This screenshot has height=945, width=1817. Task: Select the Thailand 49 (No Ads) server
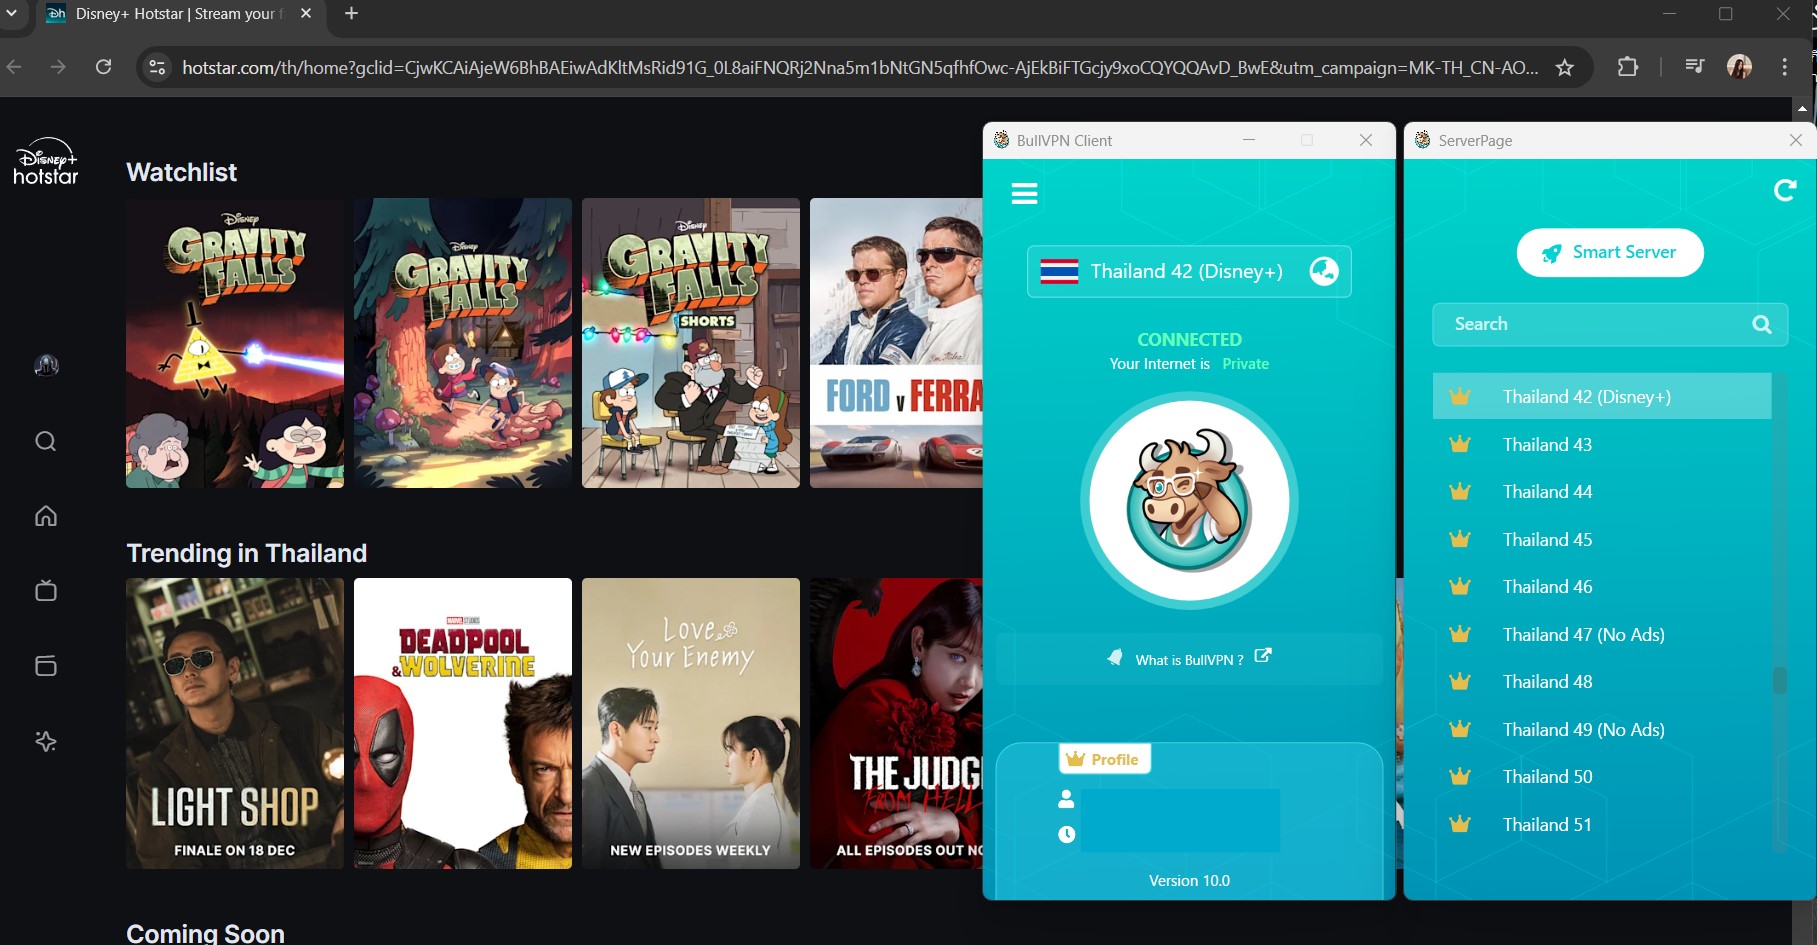1601,729
